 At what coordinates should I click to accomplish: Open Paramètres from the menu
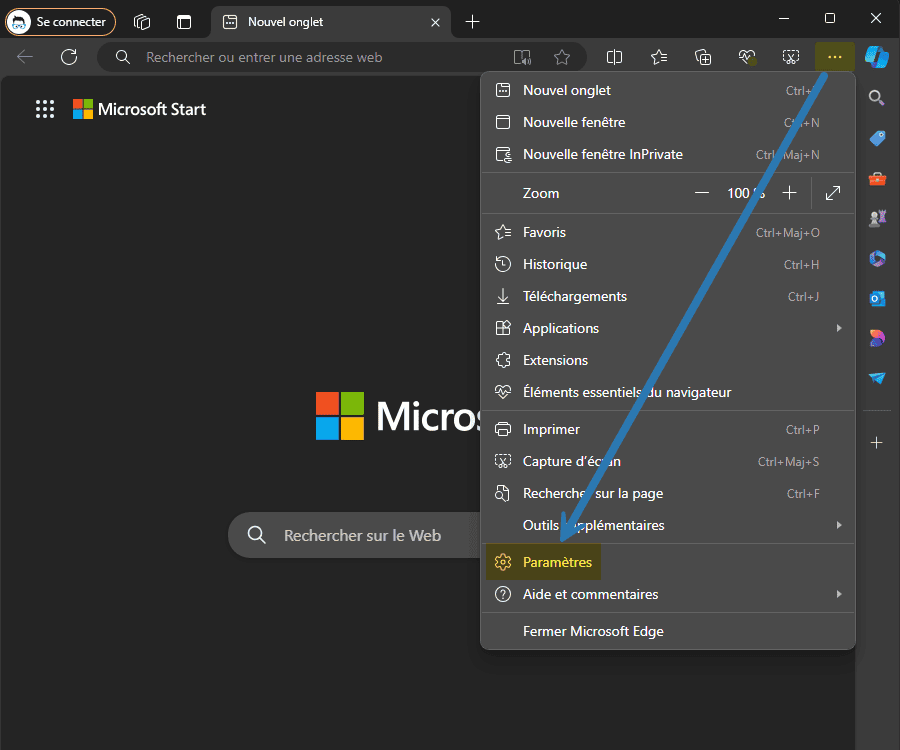668,562
